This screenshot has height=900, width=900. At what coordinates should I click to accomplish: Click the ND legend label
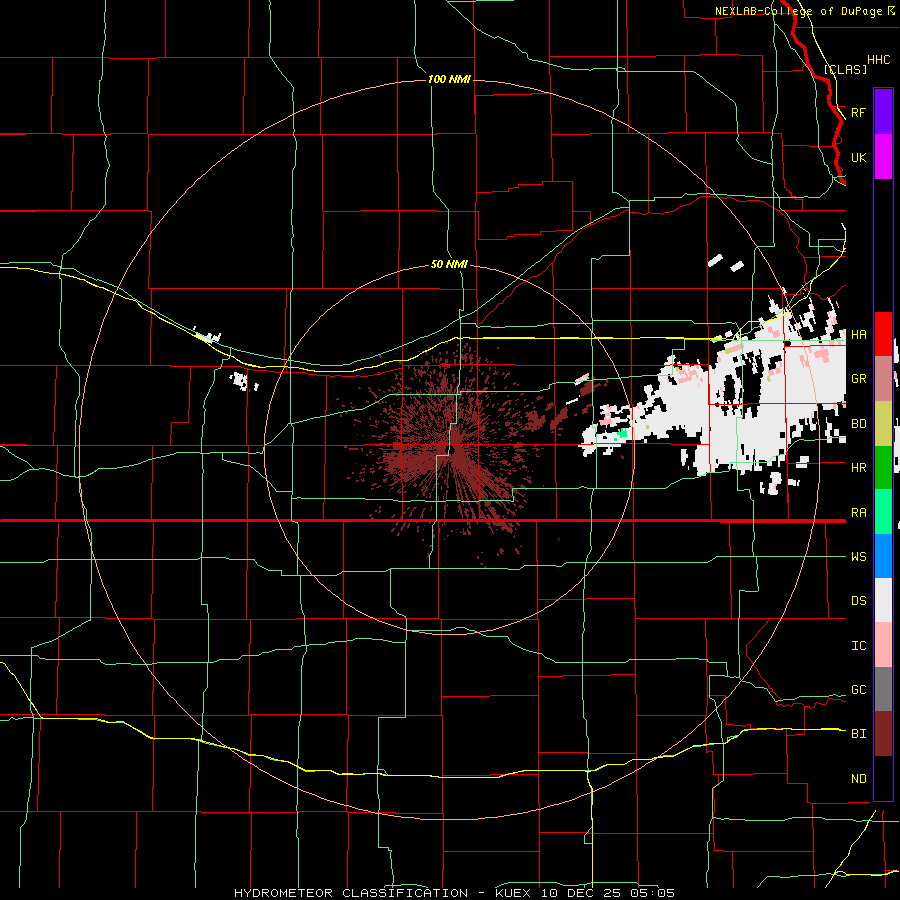pyautogui.click(x=858, y=779)
